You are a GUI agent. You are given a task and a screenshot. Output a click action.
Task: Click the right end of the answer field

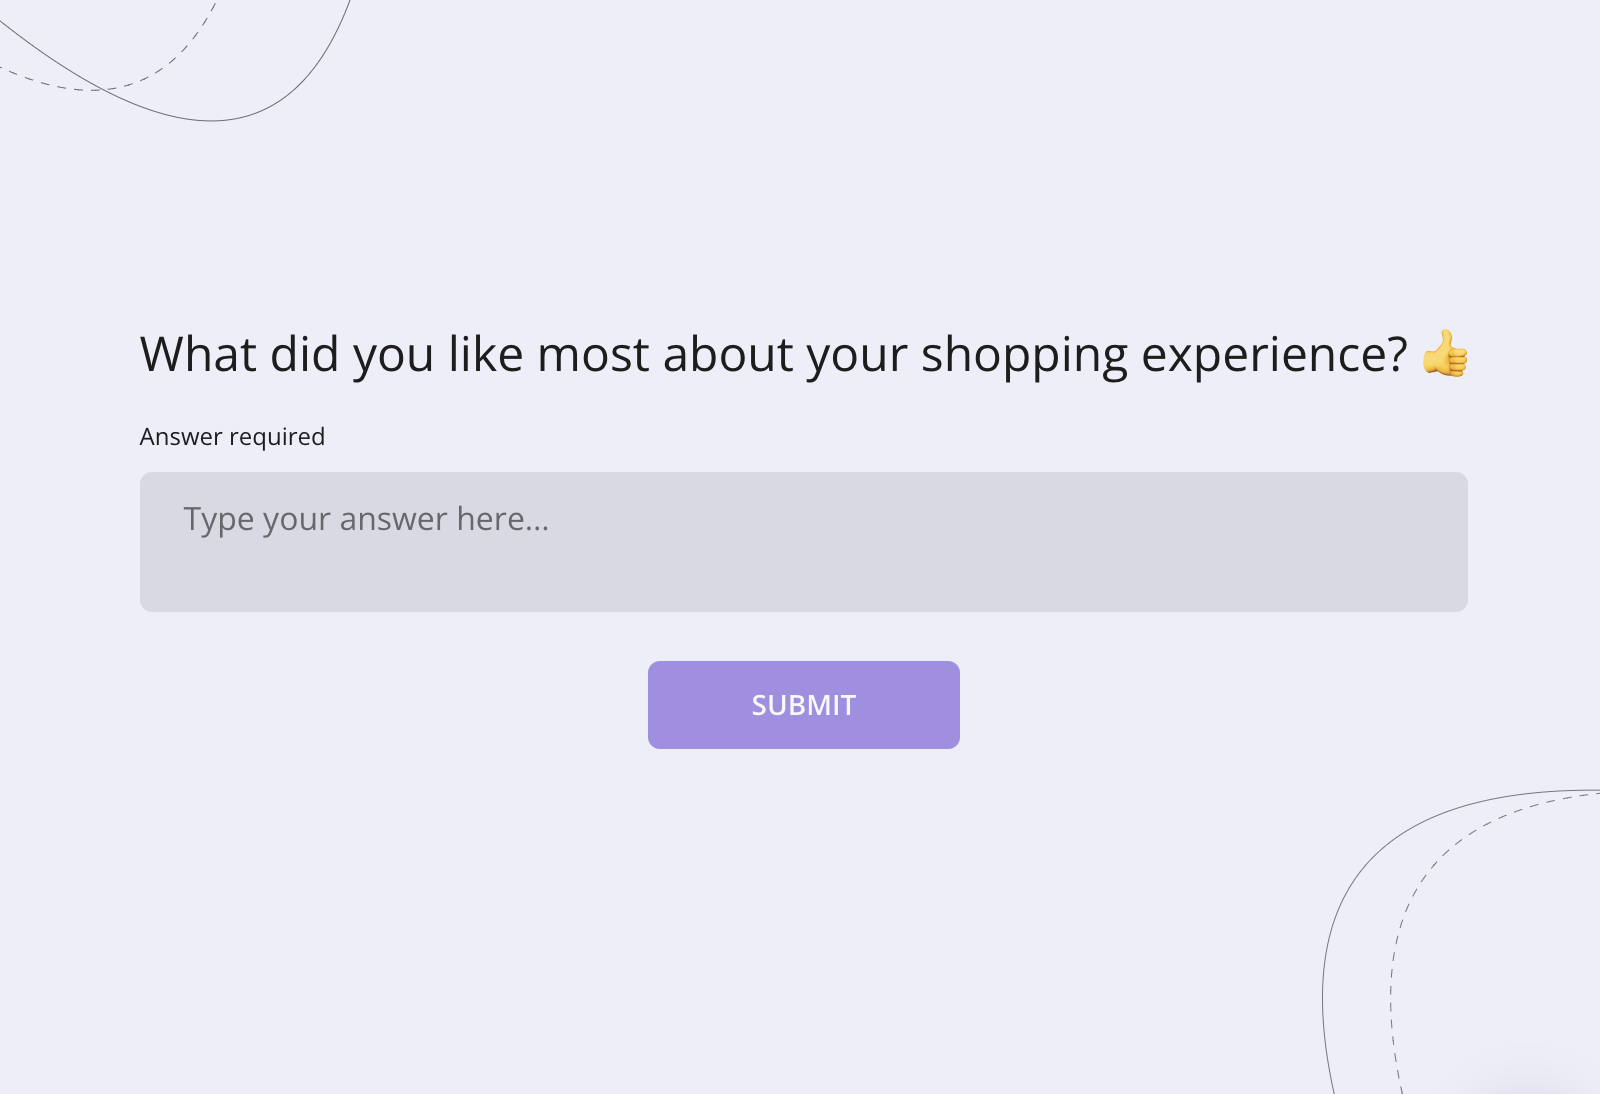1440,540
